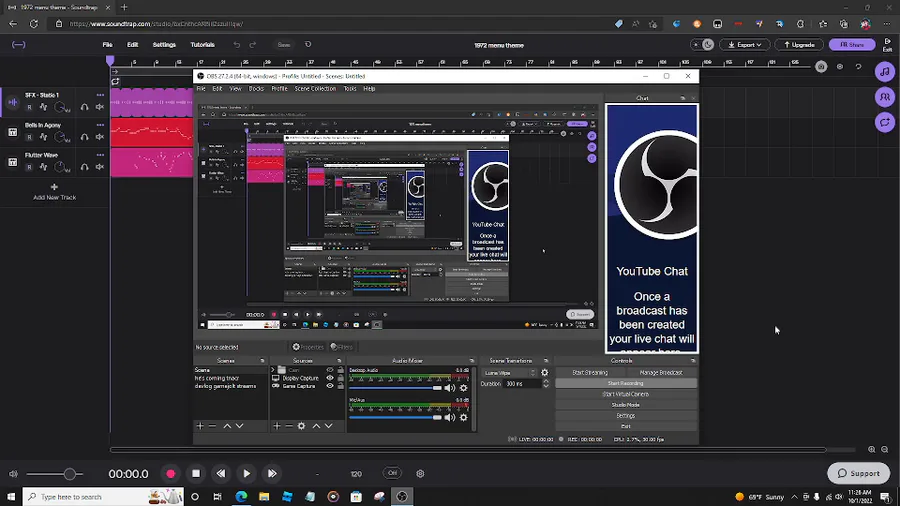Mute the Flutter Wave track
Viewport: 900px width, 506px height.
coord(100,166)
